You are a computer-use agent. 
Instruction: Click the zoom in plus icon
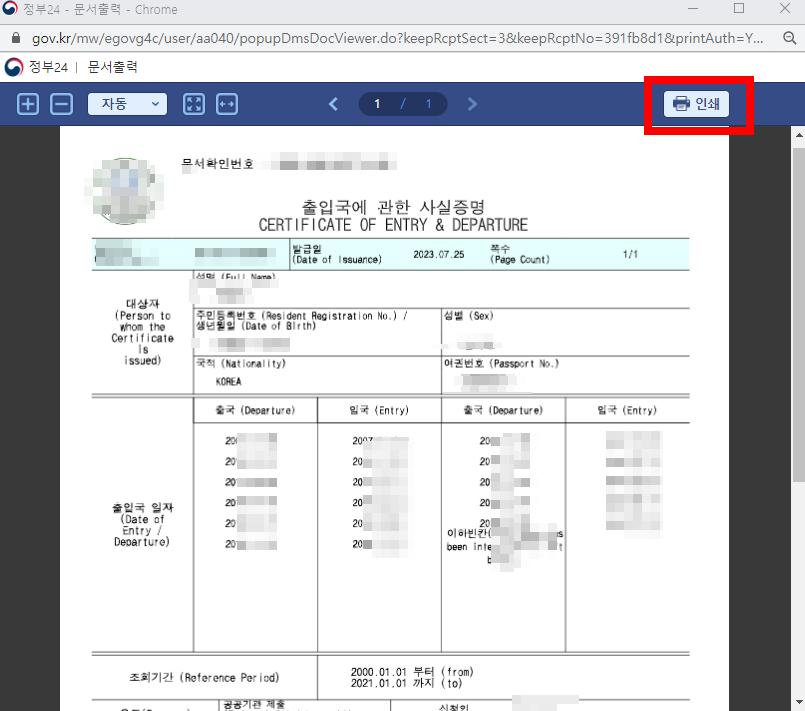click(28, 104)
